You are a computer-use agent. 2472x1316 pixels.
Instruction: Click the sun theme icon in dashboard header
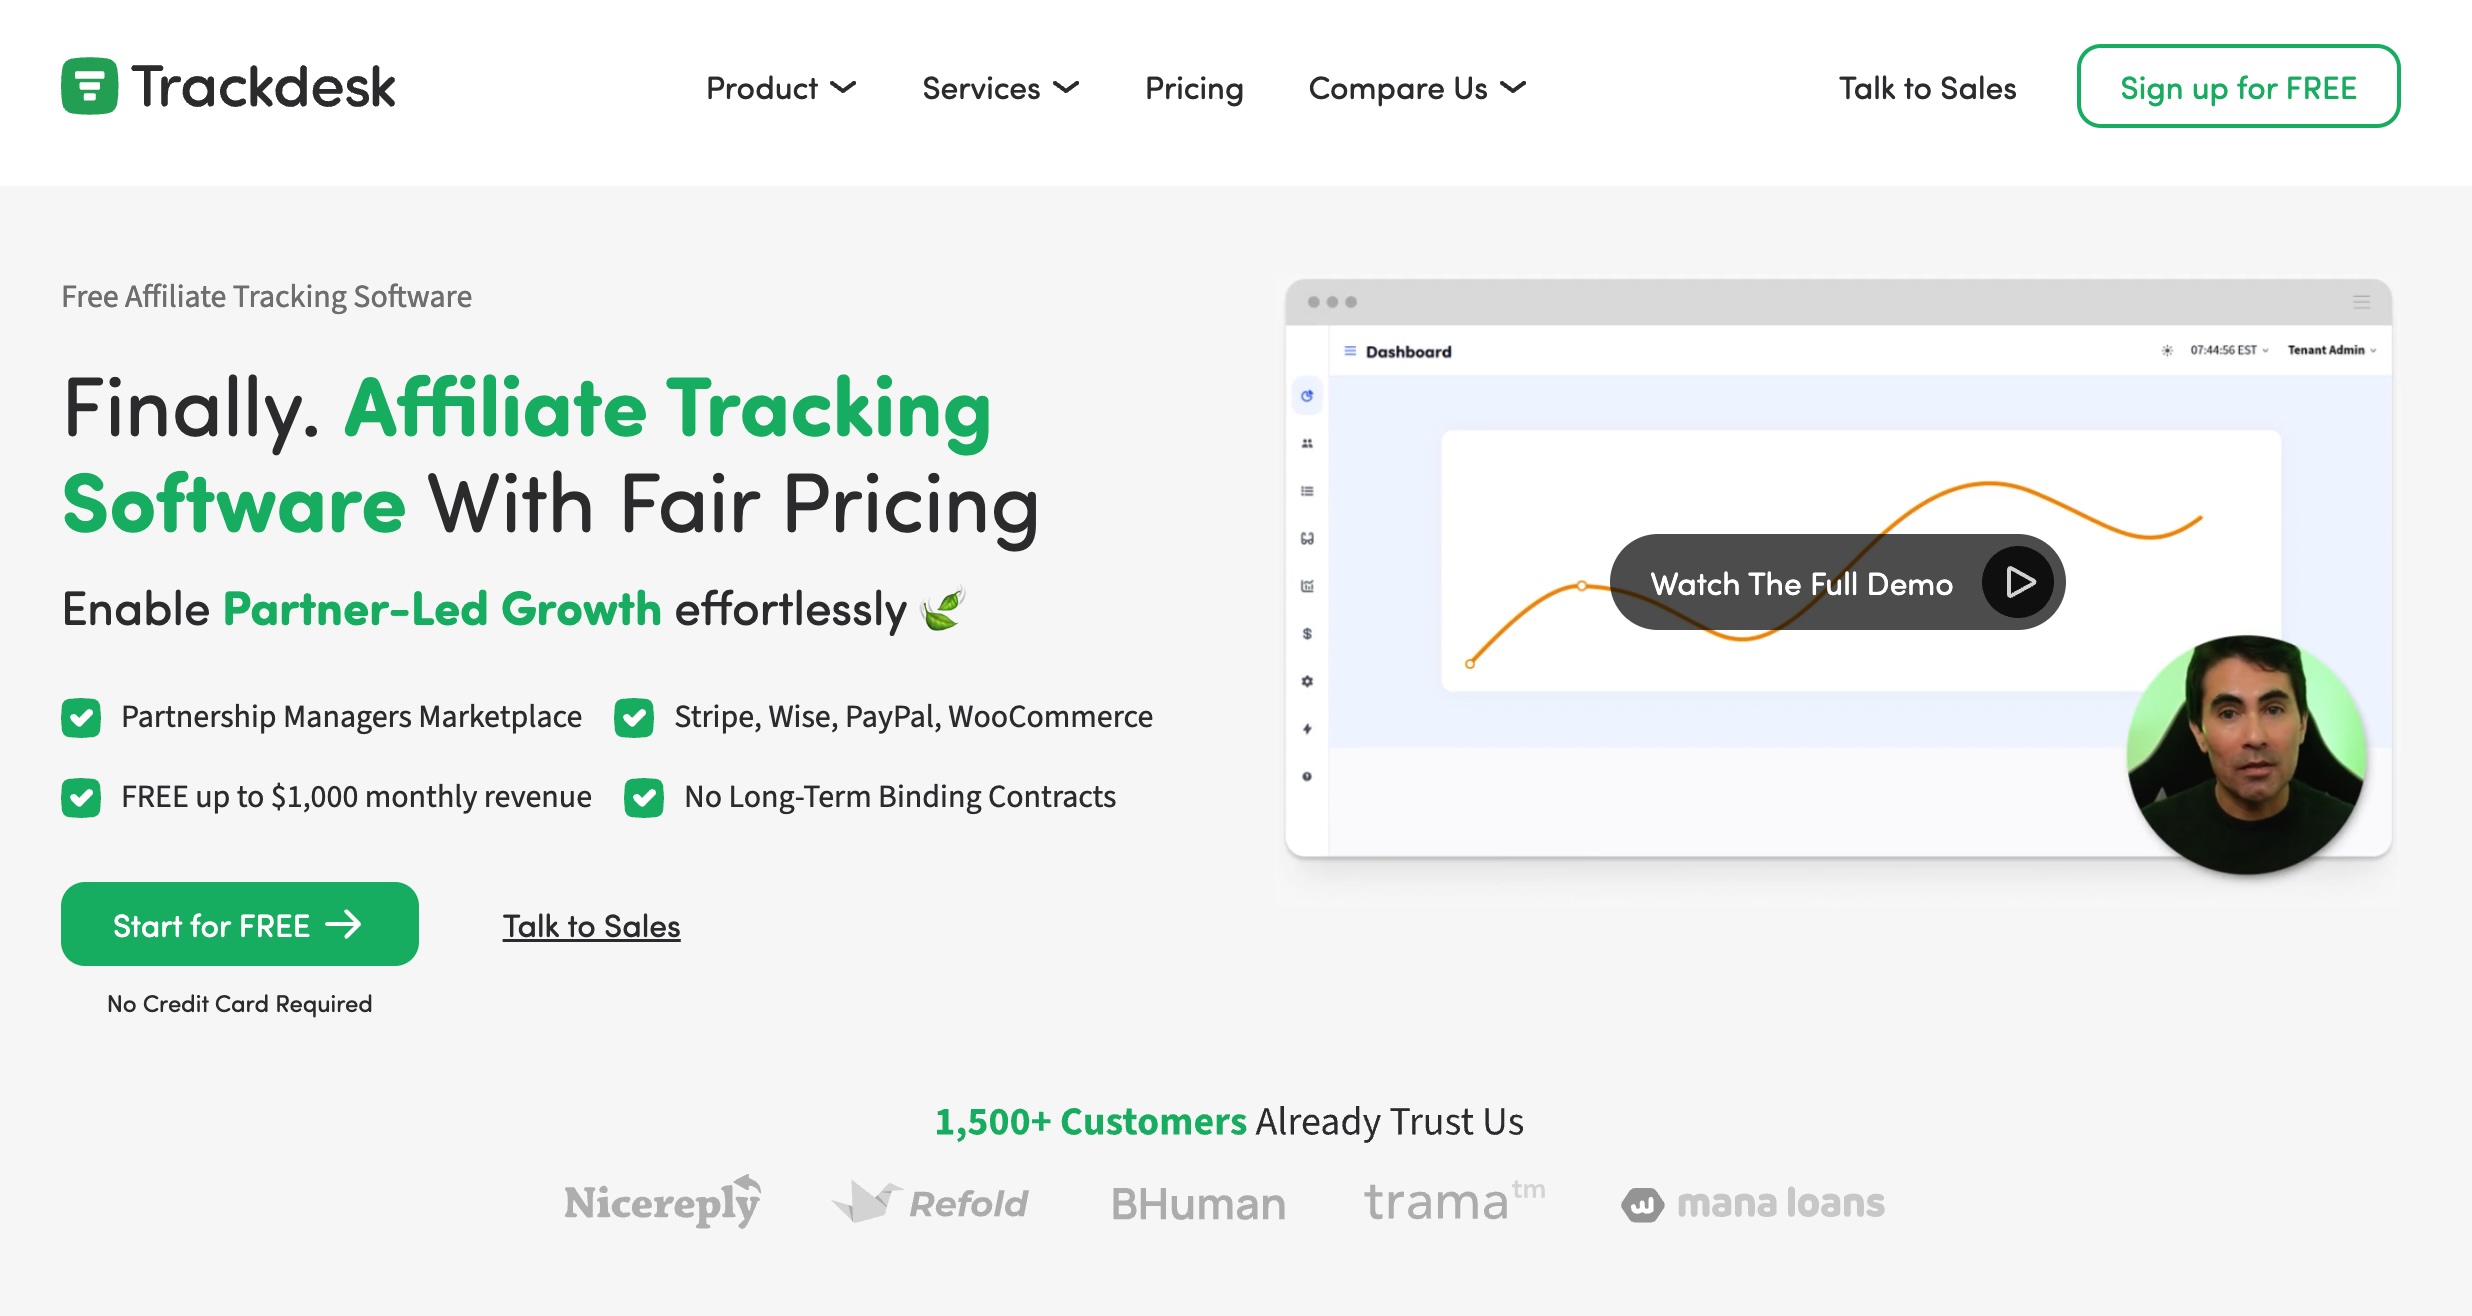[2167, 351]
